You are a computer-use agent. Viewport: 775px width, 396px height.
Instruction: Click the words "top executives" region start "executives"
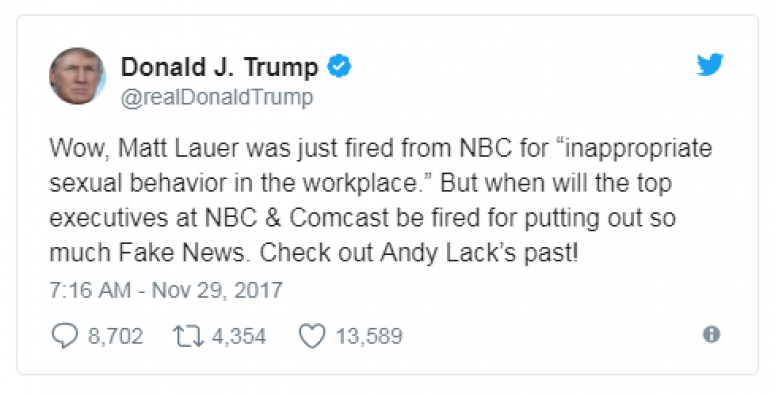coord(109,218)
